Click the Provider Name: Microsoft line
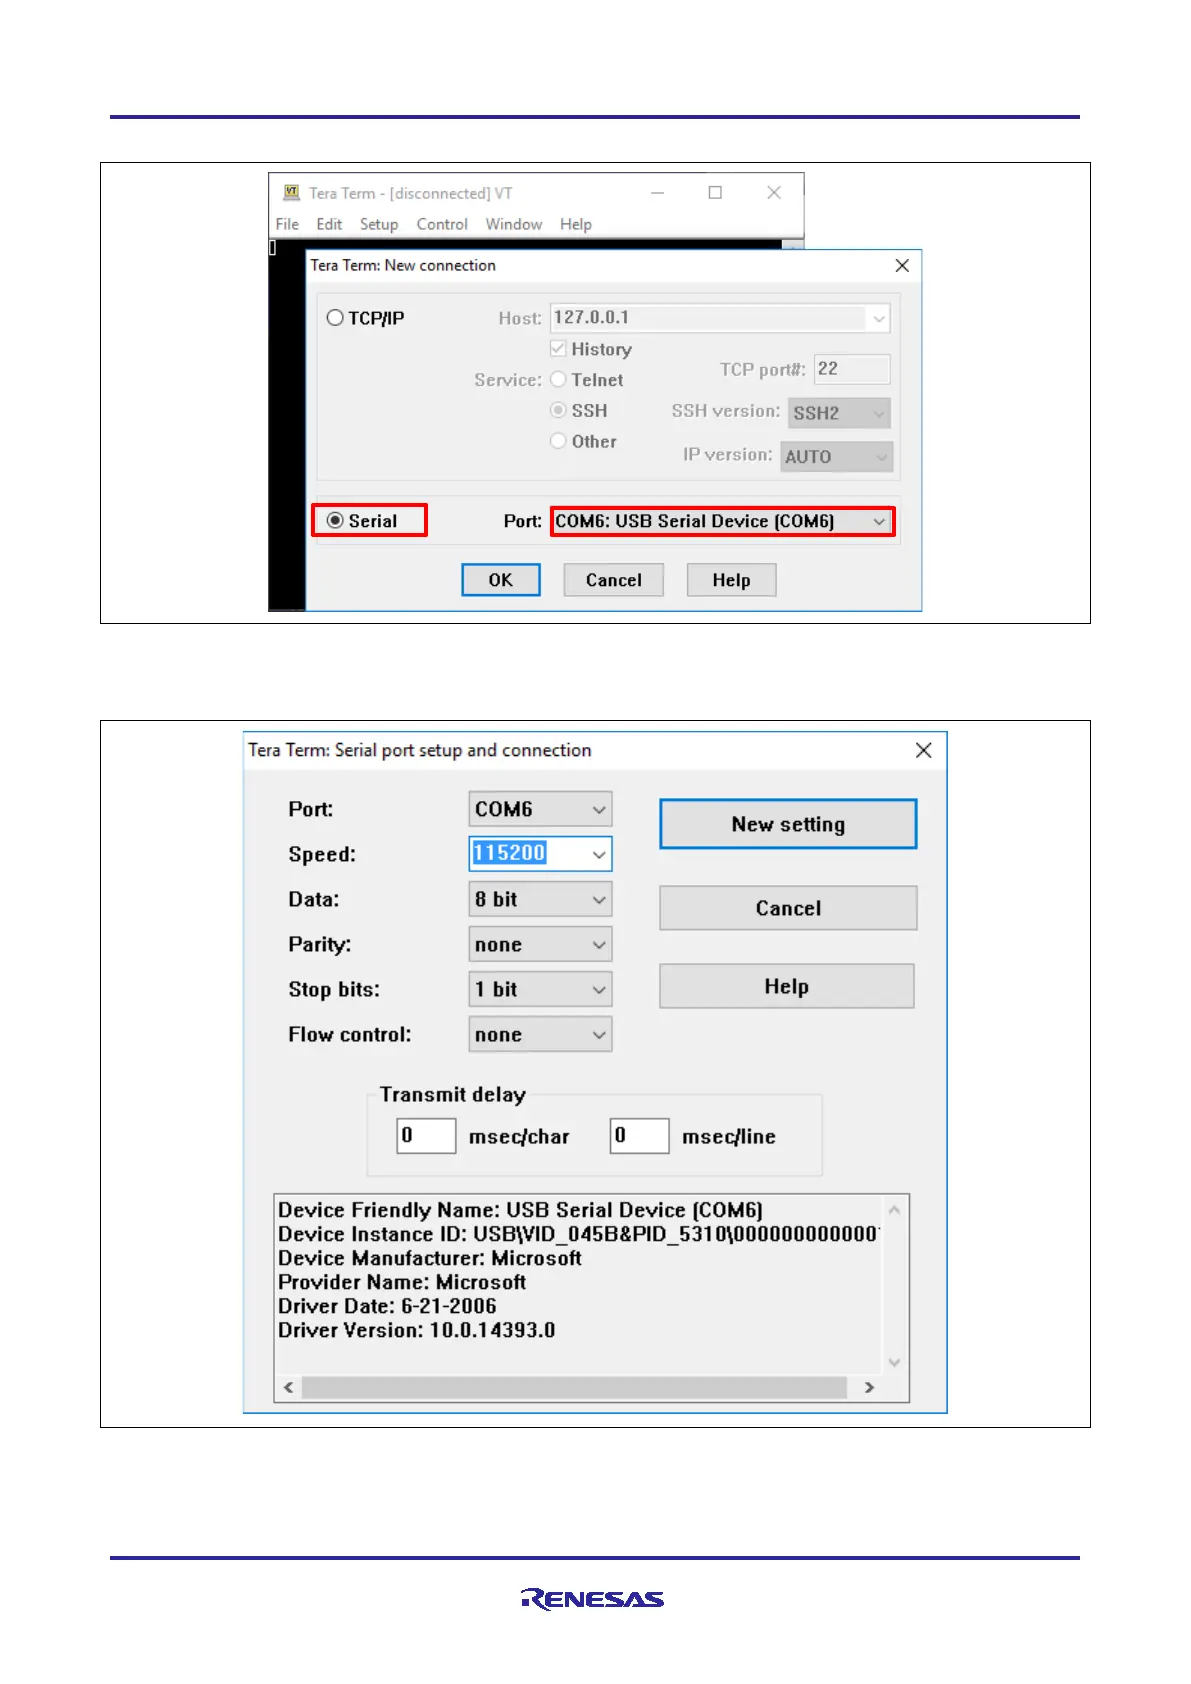This screenshot has width=1191, height=1684. 402,1282
